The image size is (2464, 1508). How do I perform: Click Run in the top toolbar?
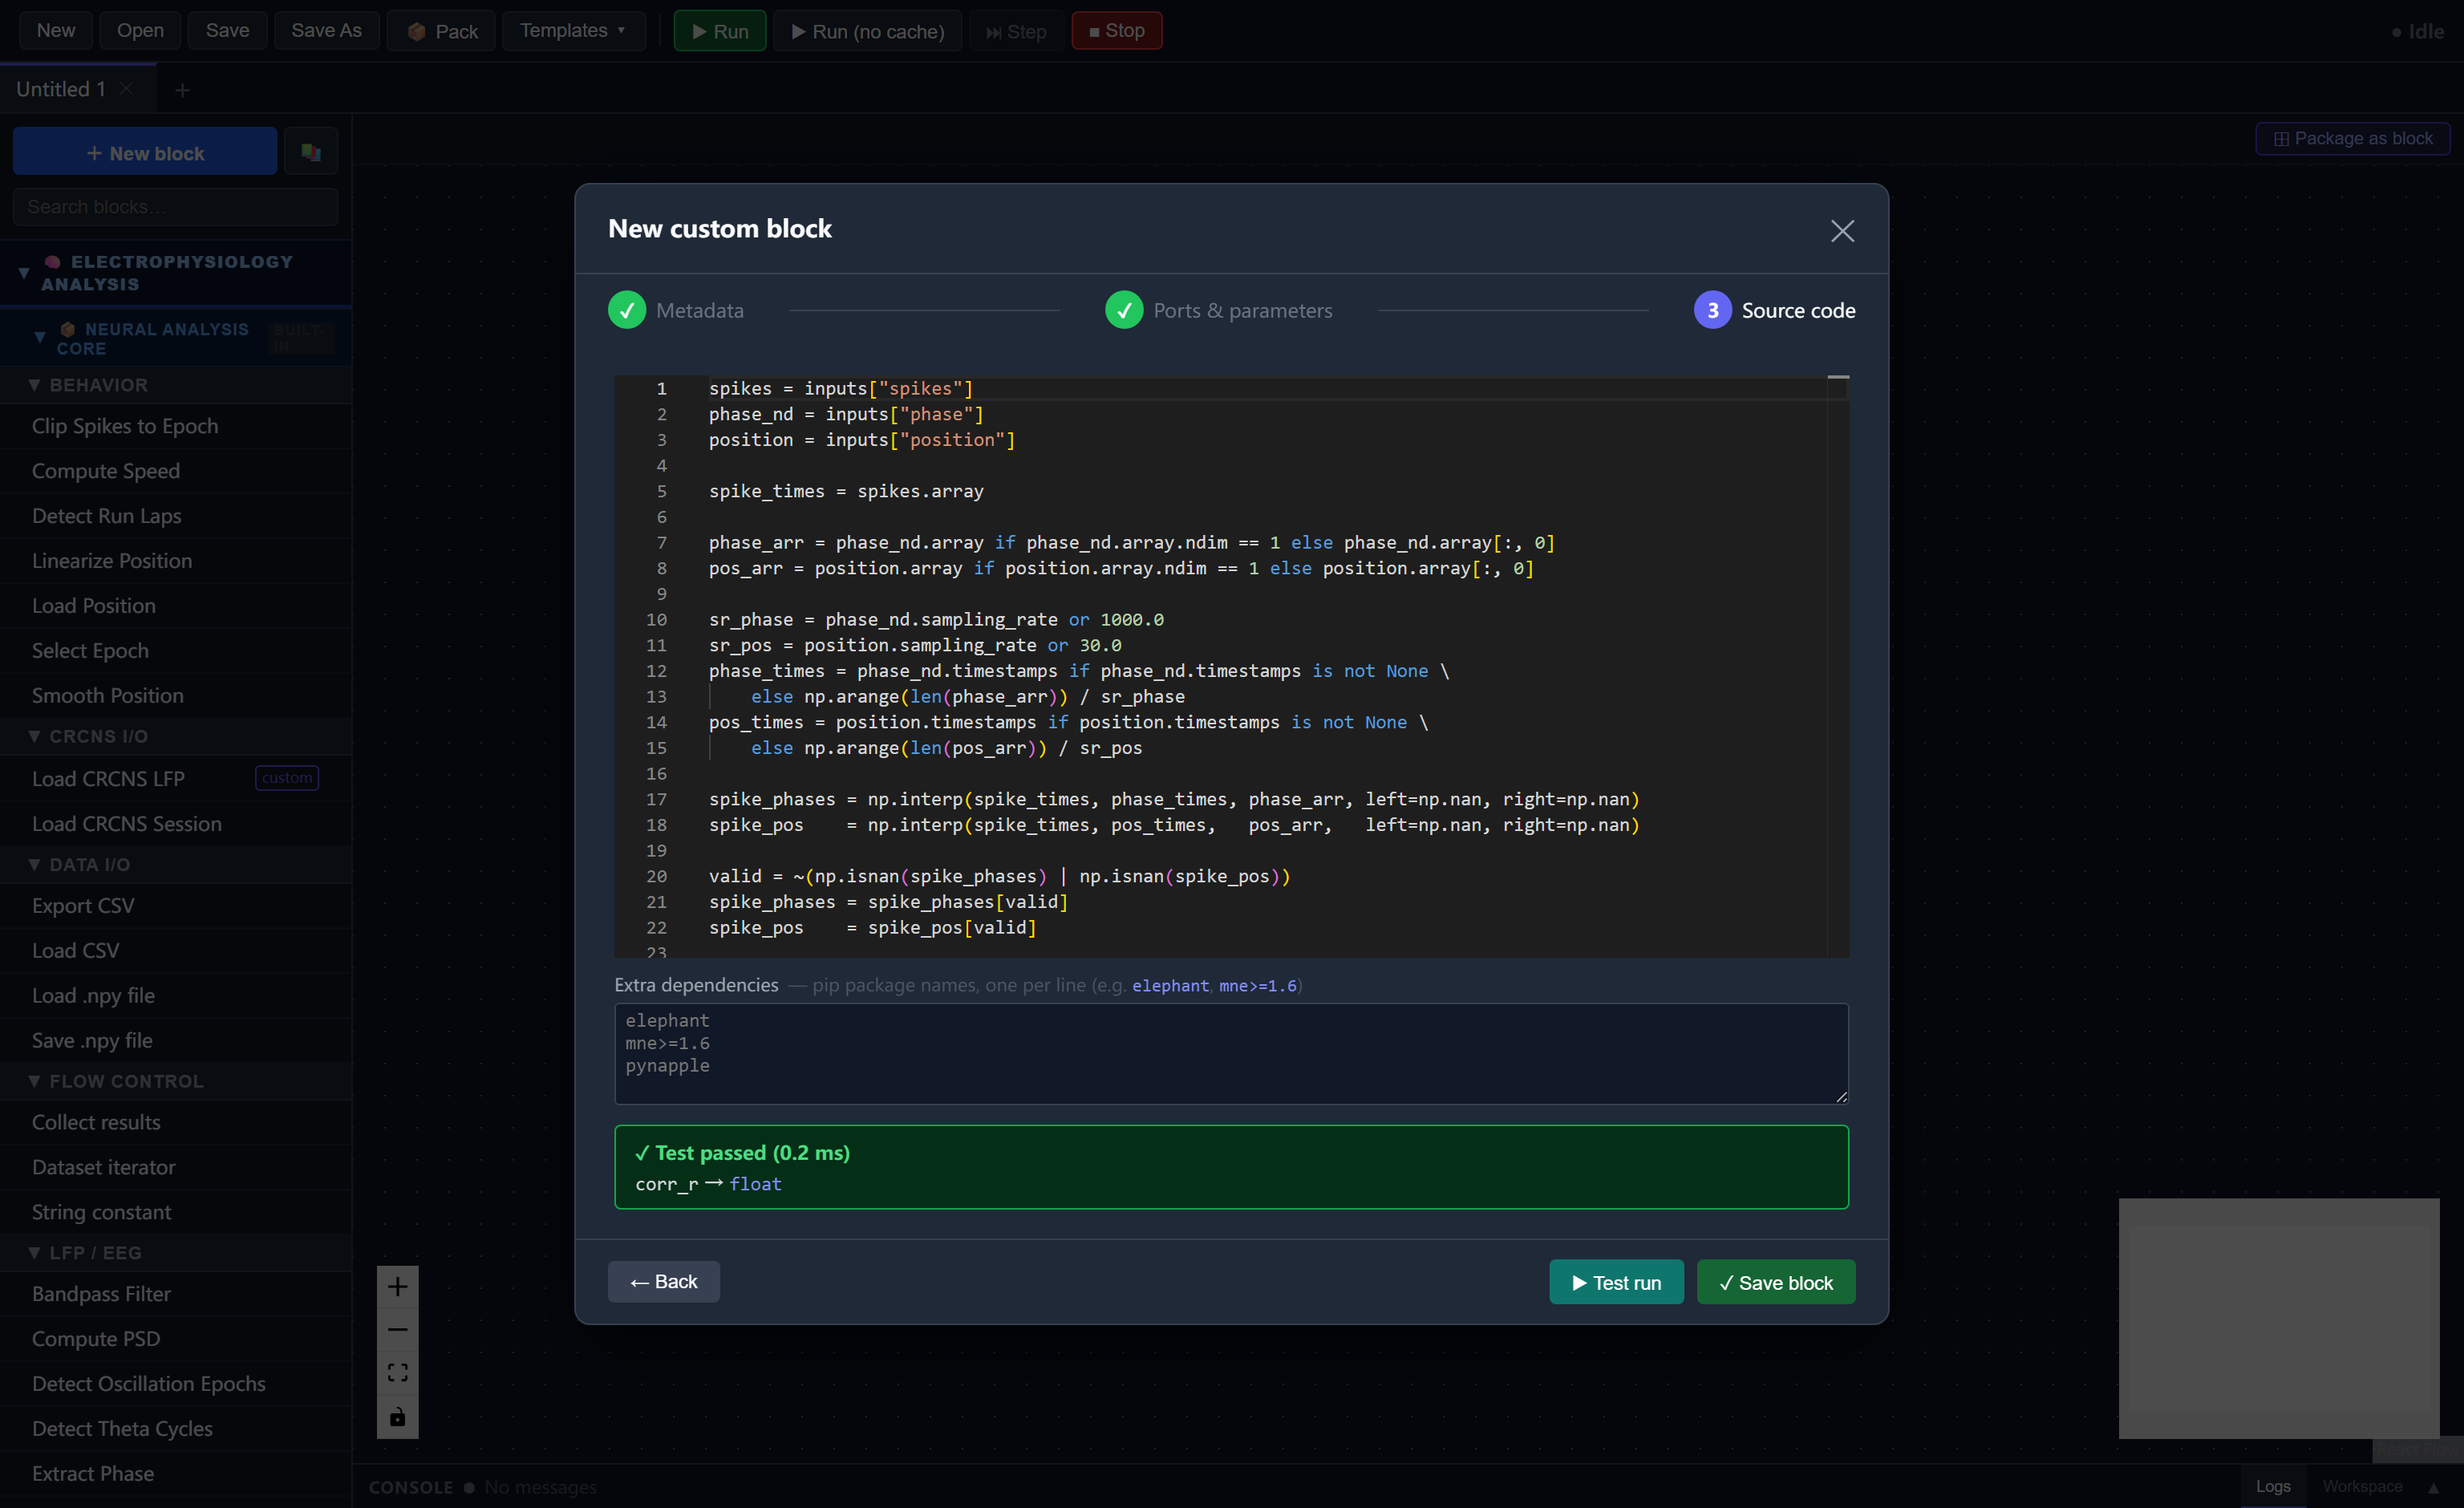[719, 31]
